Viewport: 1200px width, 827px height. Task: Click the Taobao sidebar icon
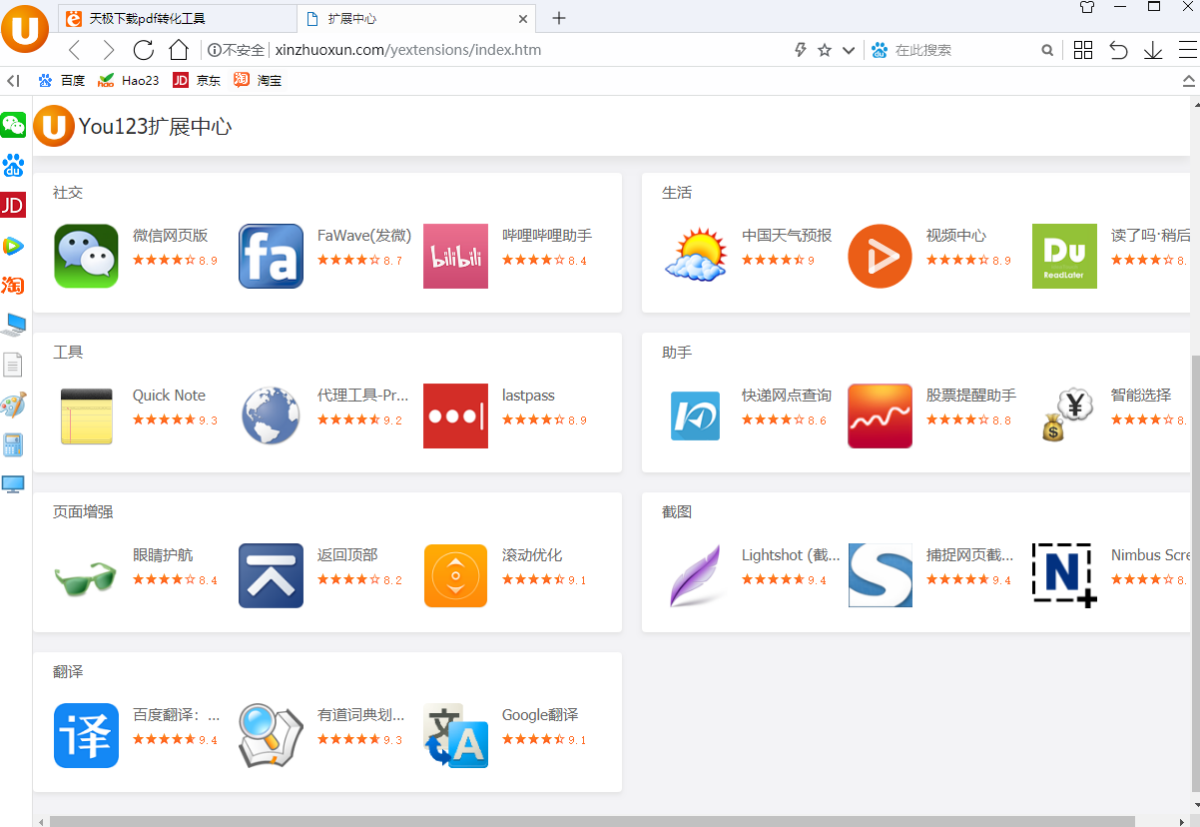[x=13, y=285]
